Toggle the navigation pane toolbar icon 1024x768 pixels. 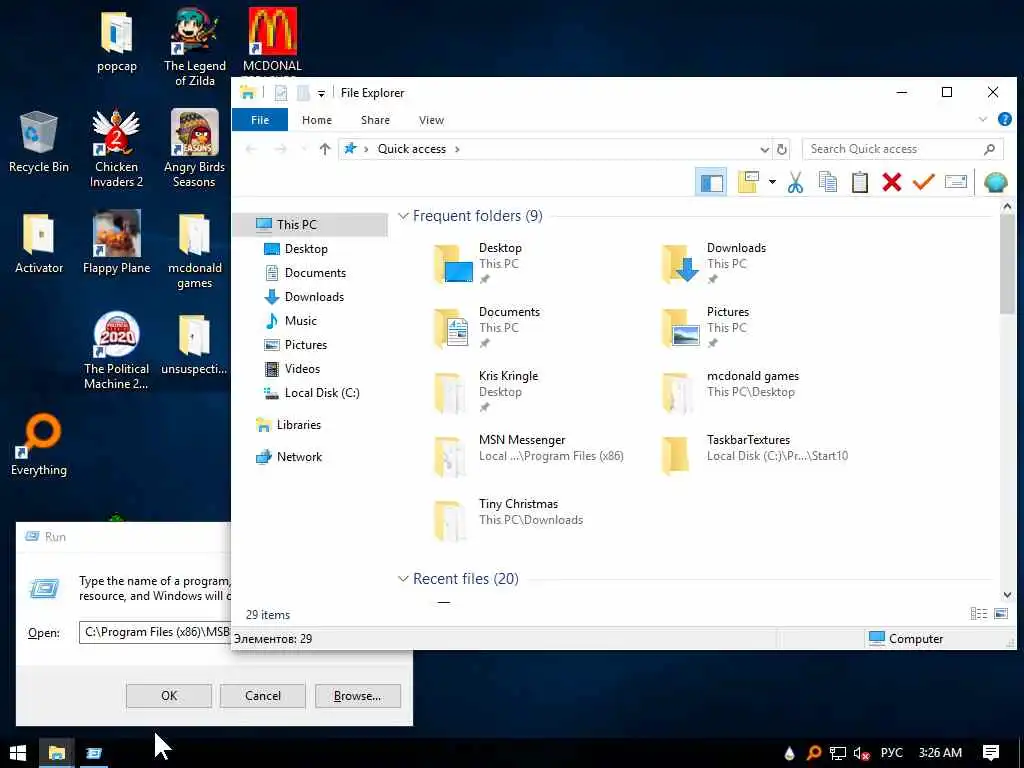point(711,182)
